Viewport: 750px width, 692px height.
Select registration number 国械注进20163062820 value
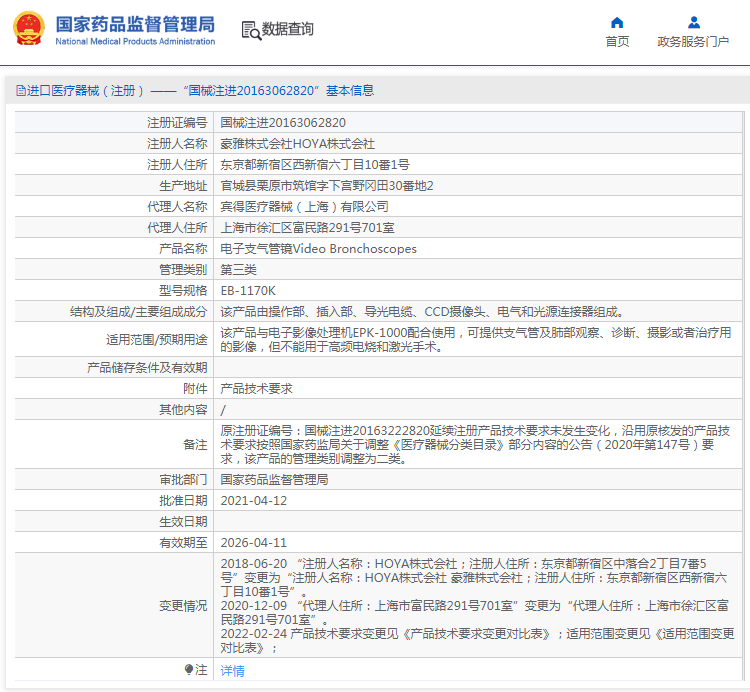point(283,123)
